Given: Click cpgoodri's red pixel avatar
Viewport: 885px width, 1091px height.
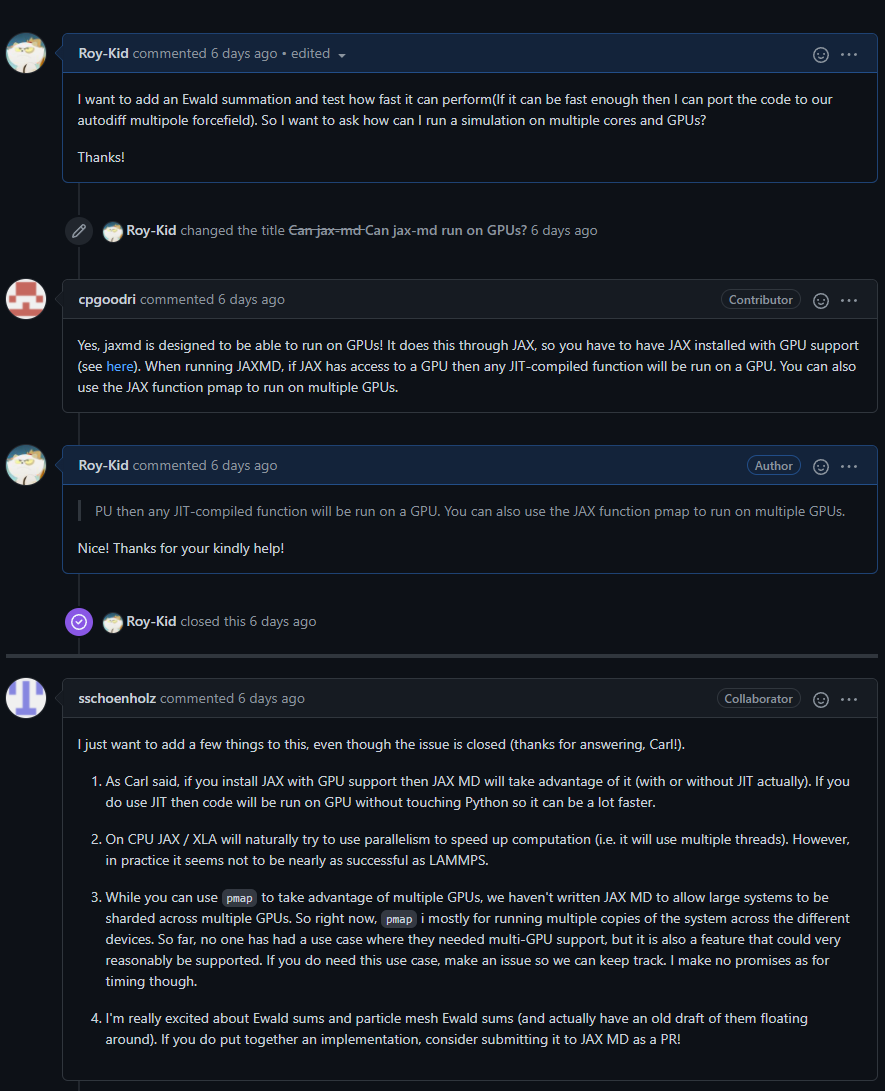Looking at the screenshot, I should pos(26,299).
